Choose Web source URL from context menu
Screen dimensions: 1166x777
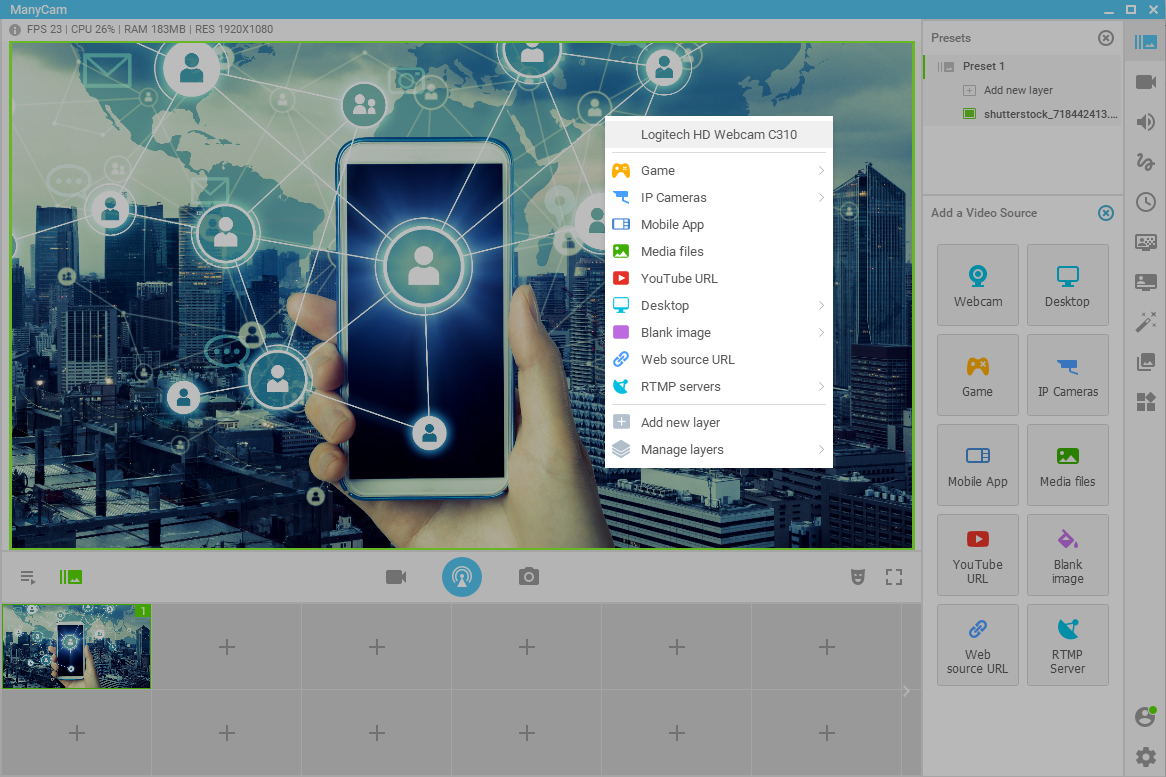coord(719,359)
